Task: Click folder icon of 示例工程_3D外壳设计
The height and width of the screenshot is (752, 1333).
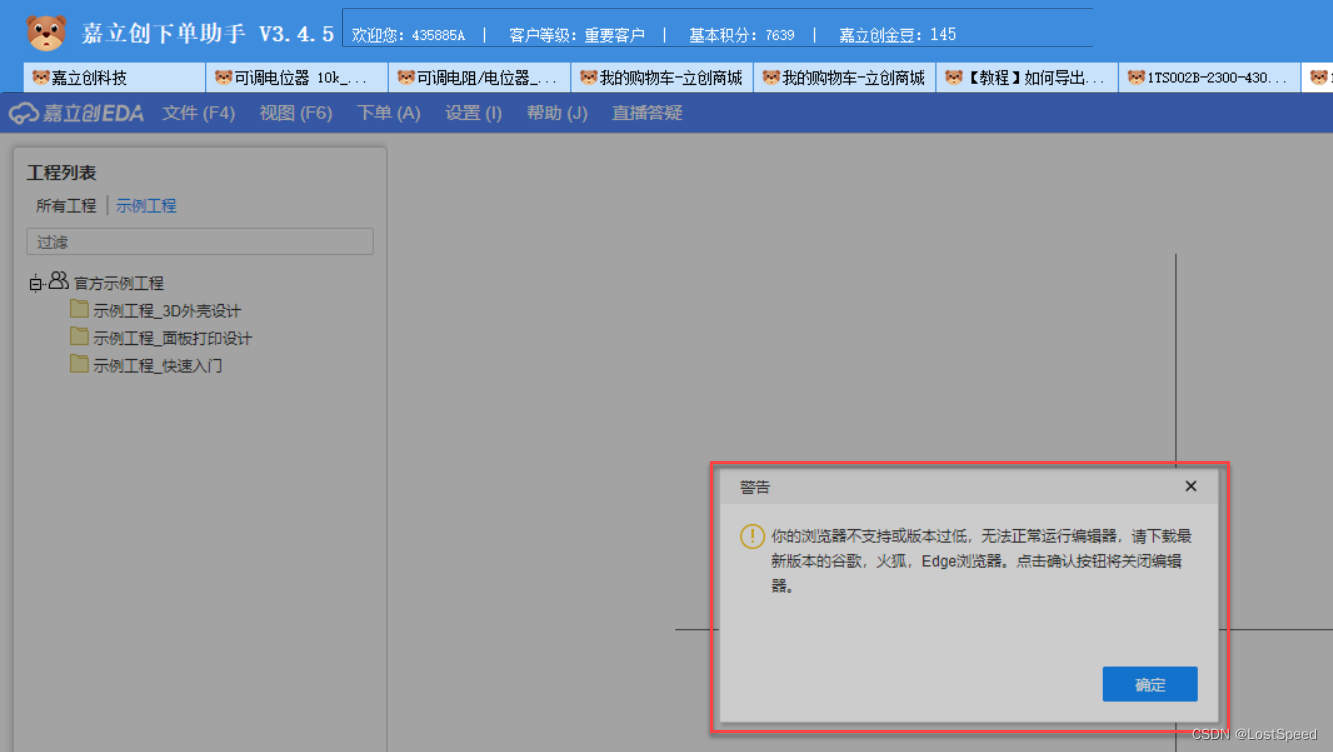Action: pos(80,309)
